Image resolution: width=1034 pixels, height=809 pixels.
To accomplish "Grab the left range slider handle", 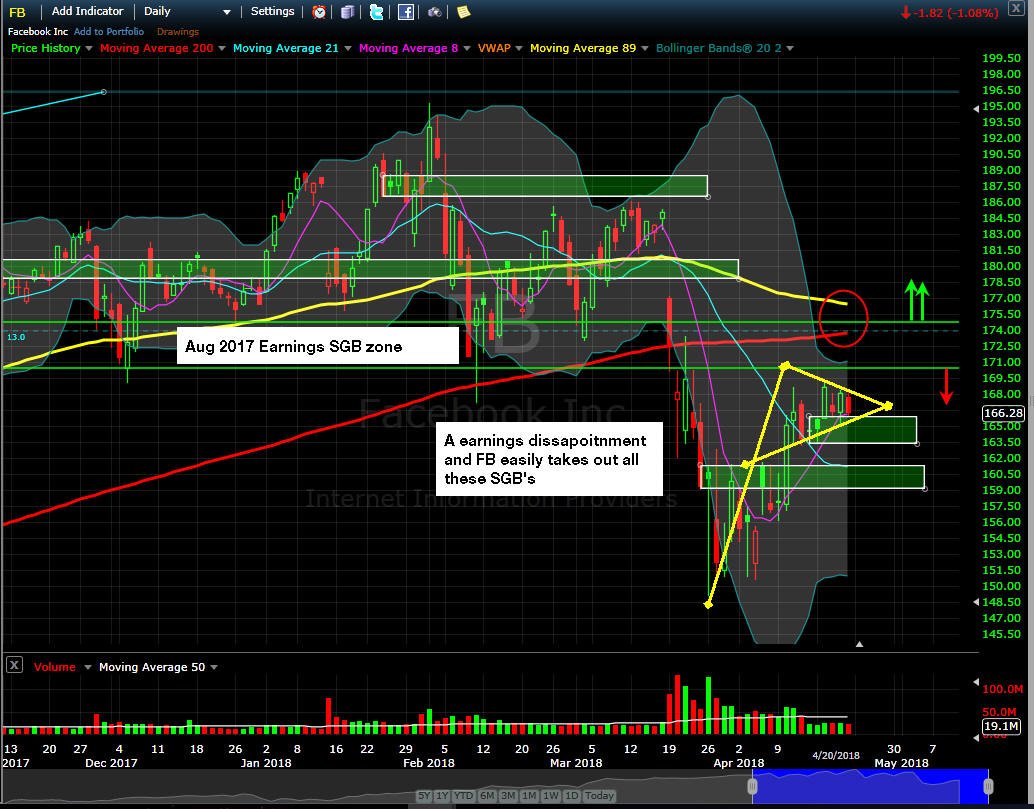I will [x=752, y=786].
